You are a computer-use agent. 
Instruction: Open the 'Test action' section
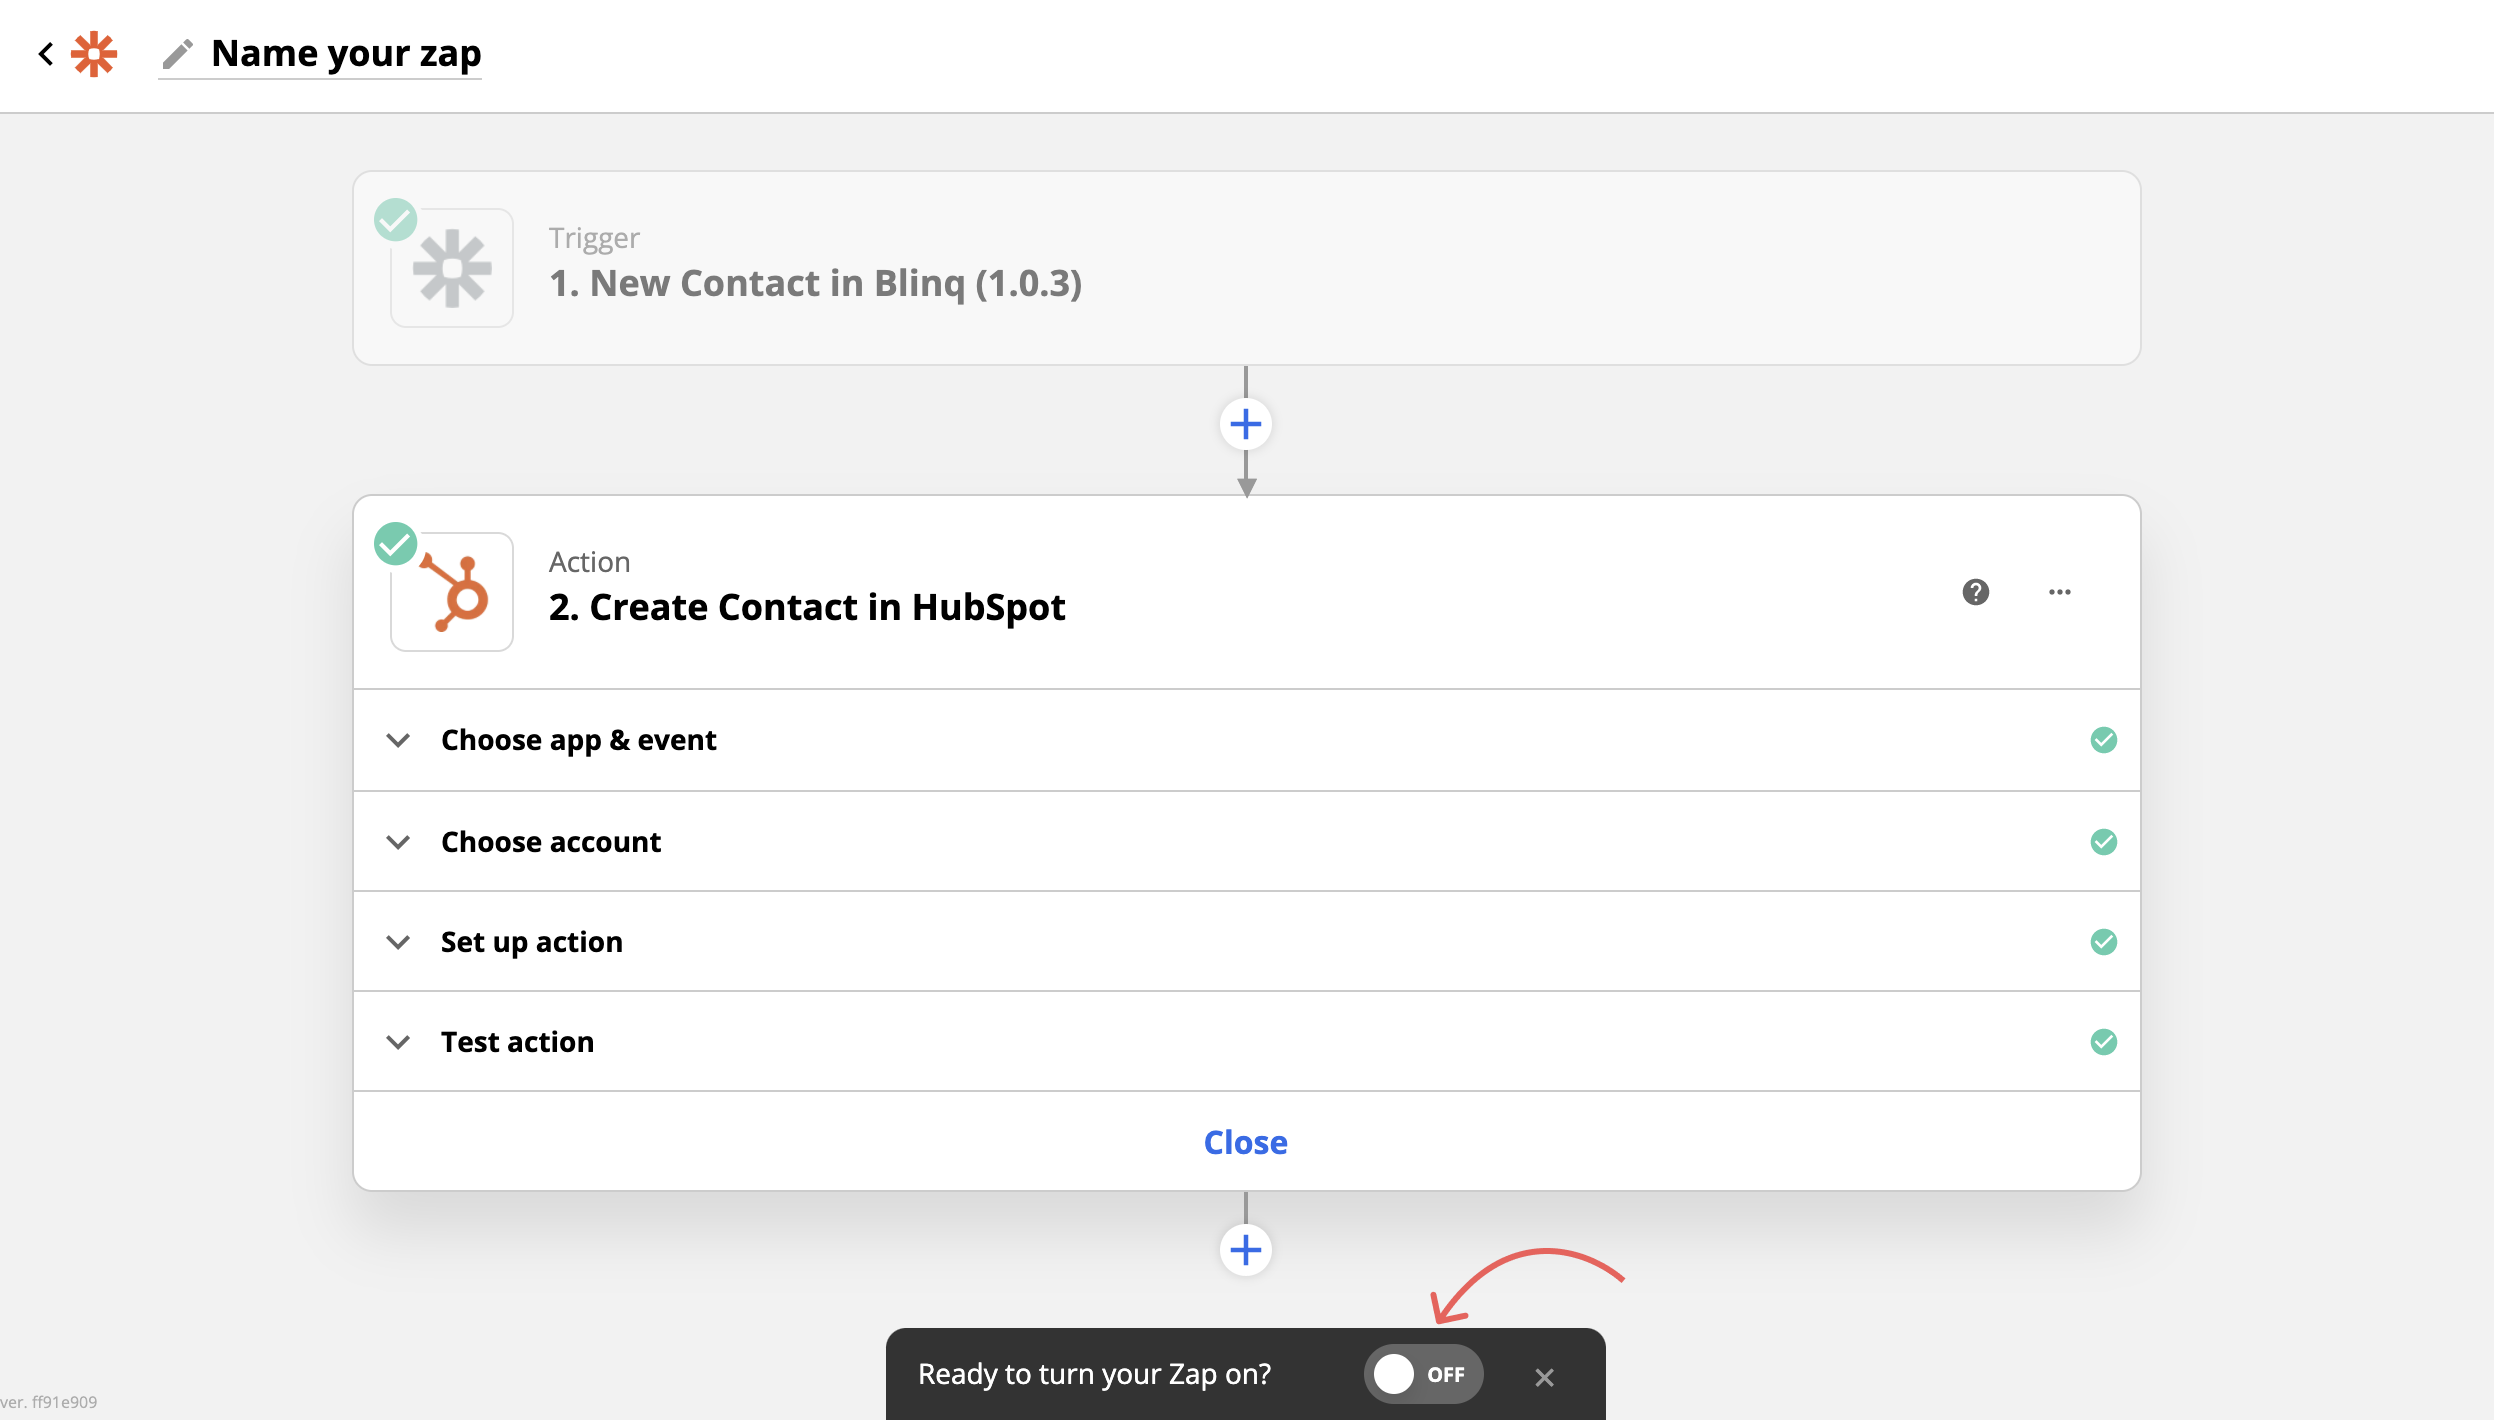pyautogui.click(x=1246, y=1041)
